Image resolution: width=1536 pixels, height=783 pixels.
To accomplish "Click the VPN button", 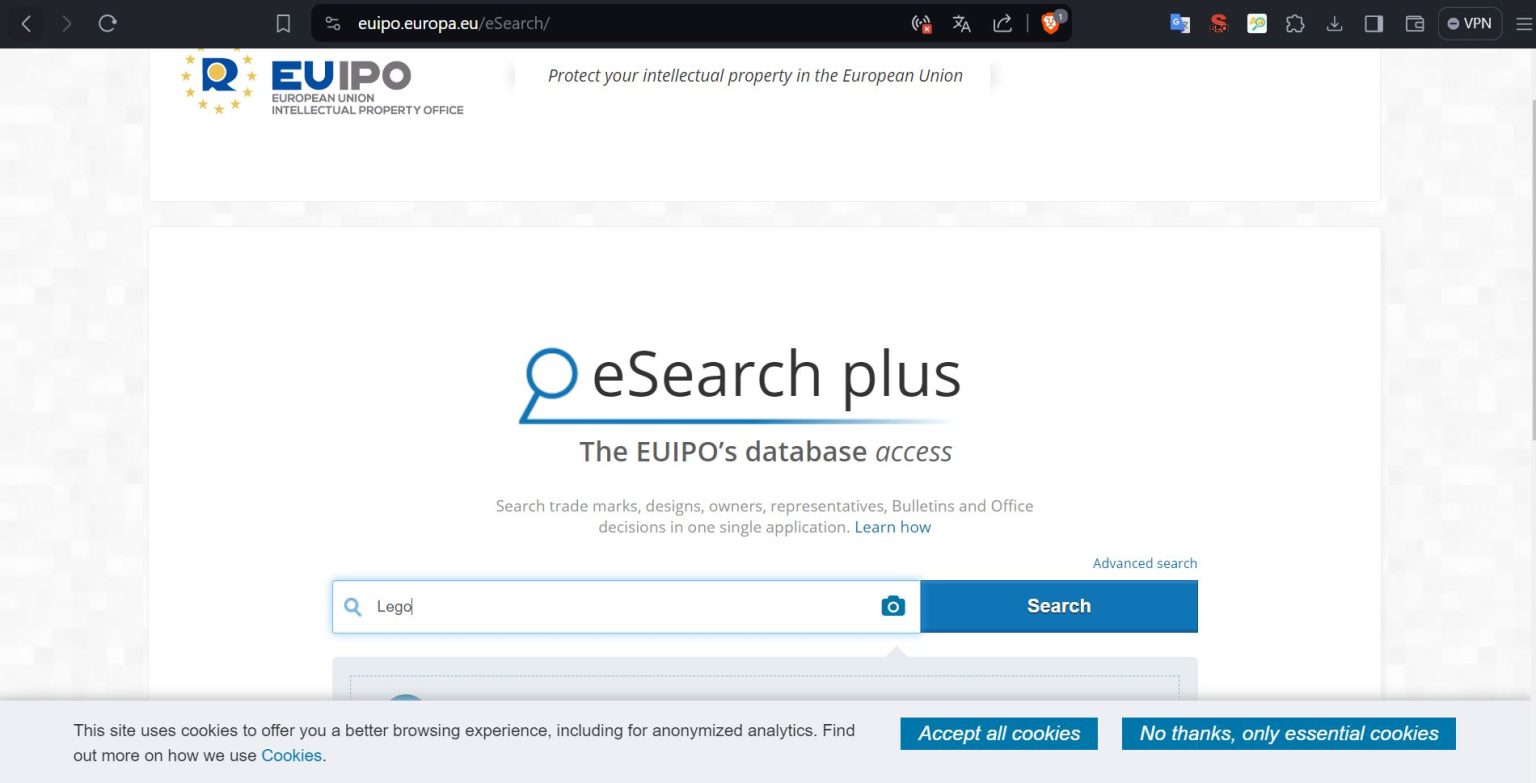I will point(1470,24).
